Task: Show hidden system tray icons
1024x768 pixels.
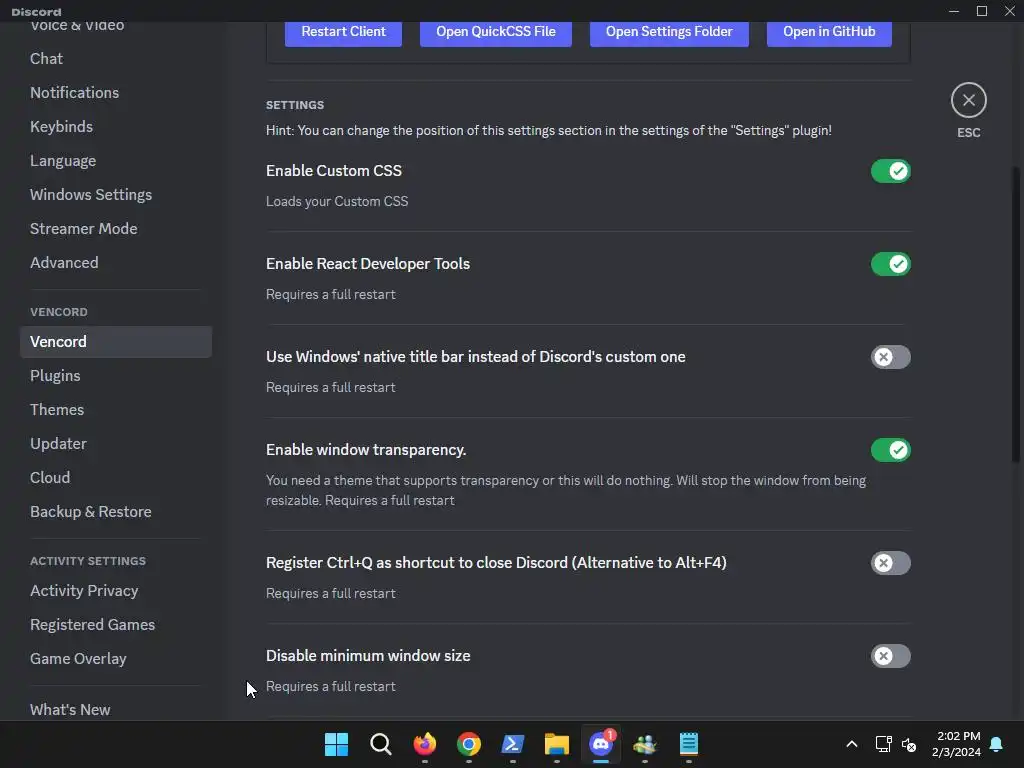Action: (x=852, y=744)
